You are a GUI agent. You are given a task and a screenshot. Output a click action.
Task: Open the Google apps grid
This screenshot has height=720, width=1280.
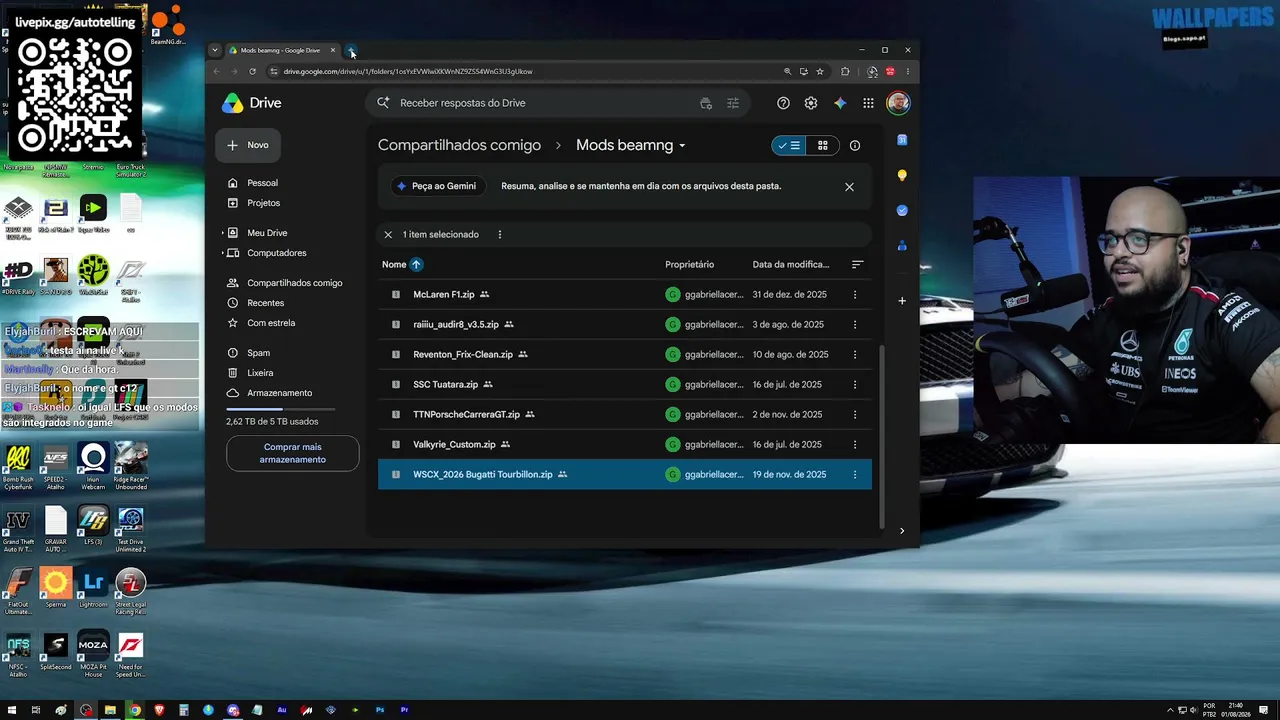tap(868, 103)
